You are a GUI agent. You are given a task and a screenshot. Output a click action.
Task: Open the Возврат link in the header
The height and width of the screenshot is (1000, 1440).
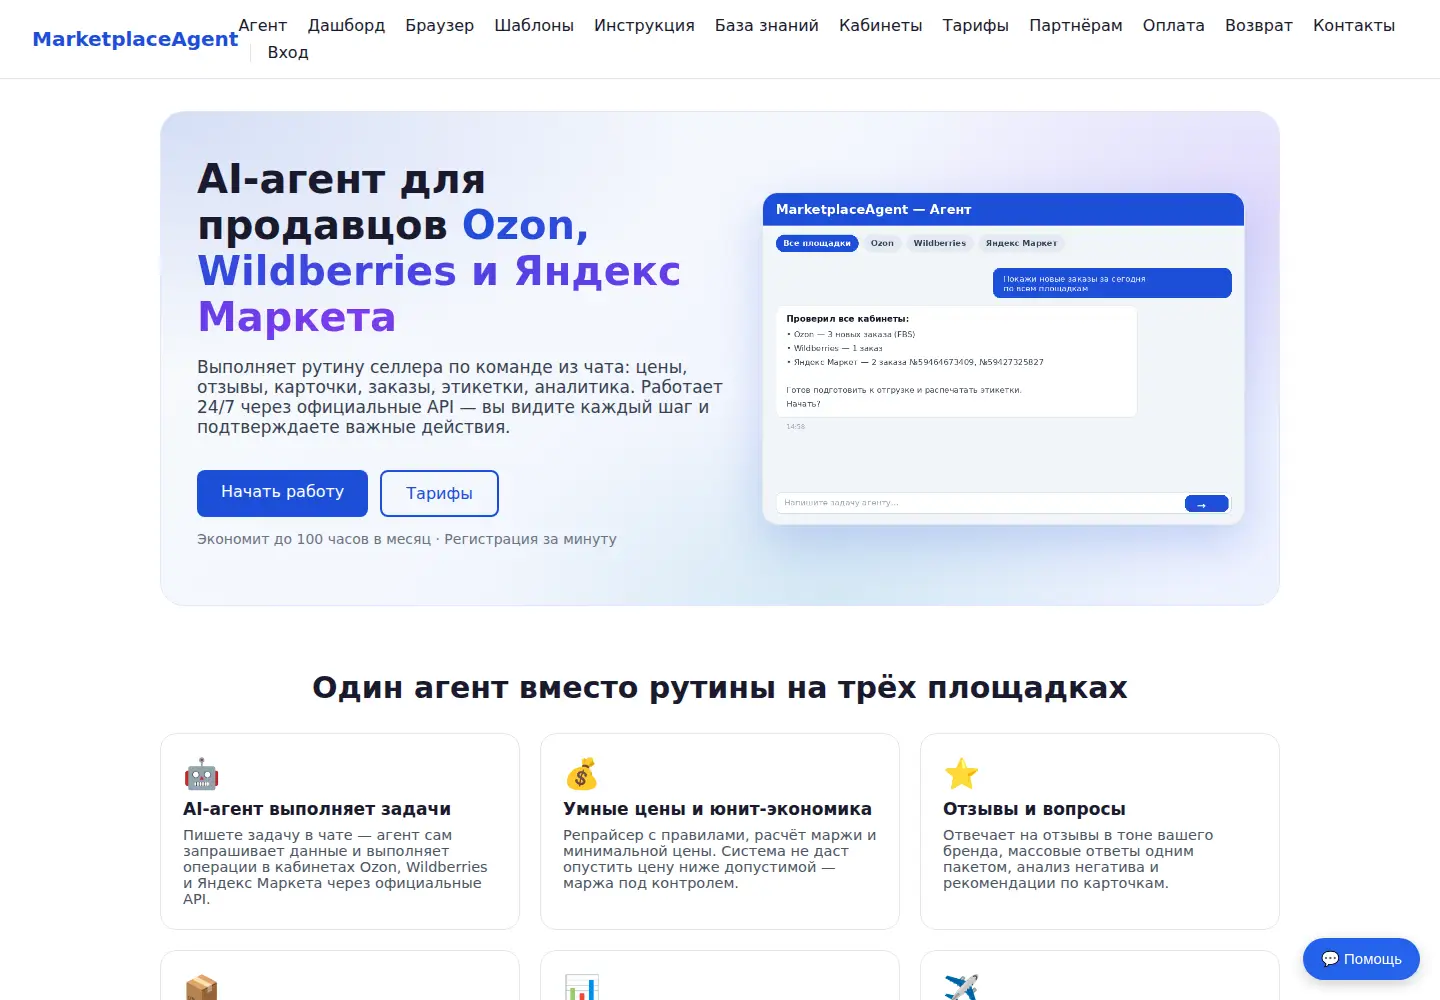(1259, 25)
